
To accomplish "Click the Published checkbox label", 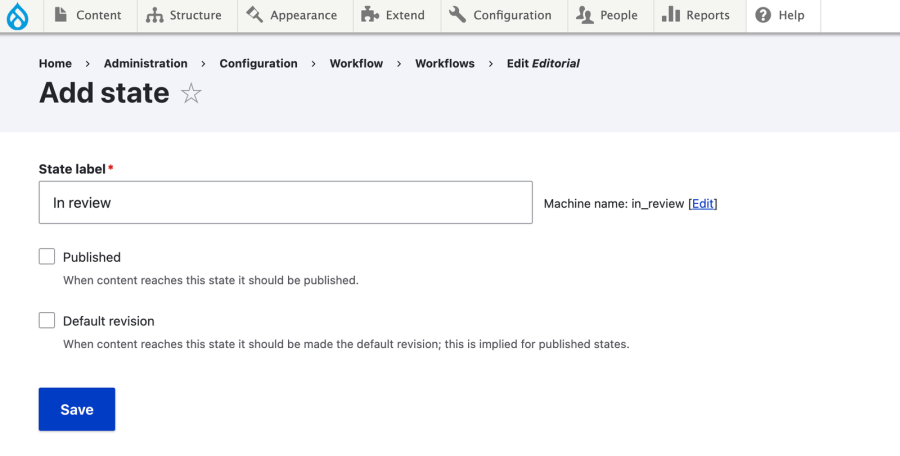I will 92,257.
